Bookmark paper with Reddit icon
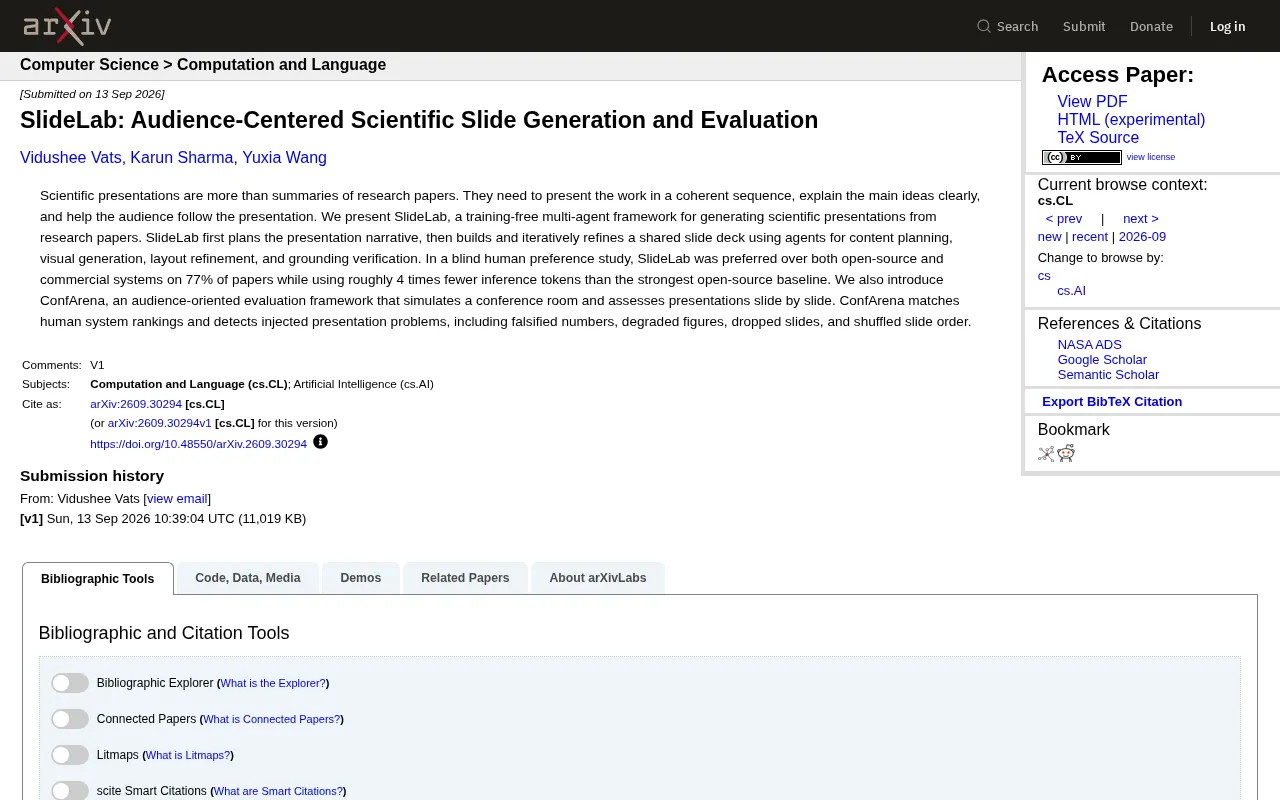Viewport: 1280px width, 800px height. pos(1066,454)
